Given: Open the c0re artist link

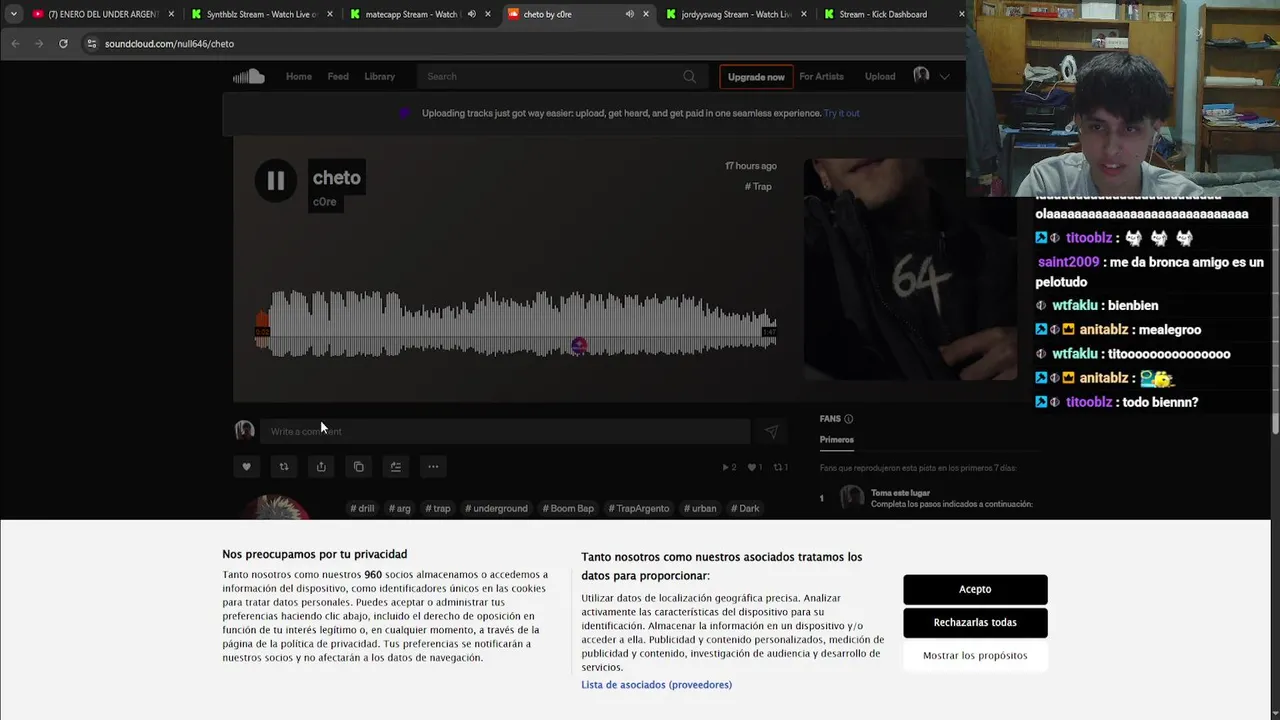Looking at the screenshot, I should (x=324, y=202).
